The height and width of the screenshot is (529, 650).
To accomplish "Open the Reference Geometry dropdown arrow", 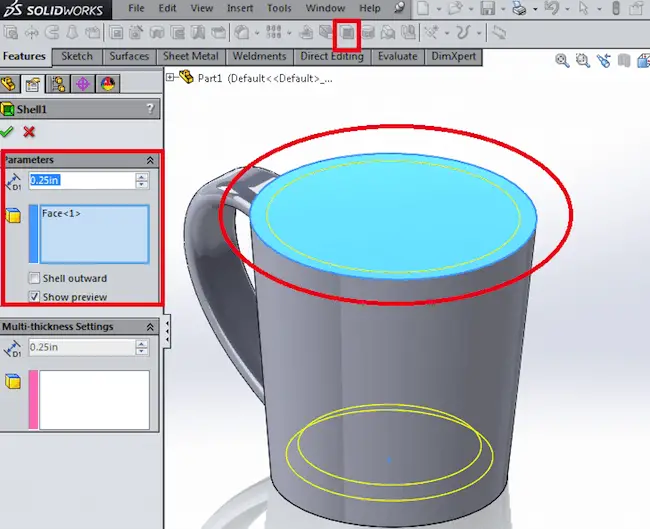I will (446, 33).
